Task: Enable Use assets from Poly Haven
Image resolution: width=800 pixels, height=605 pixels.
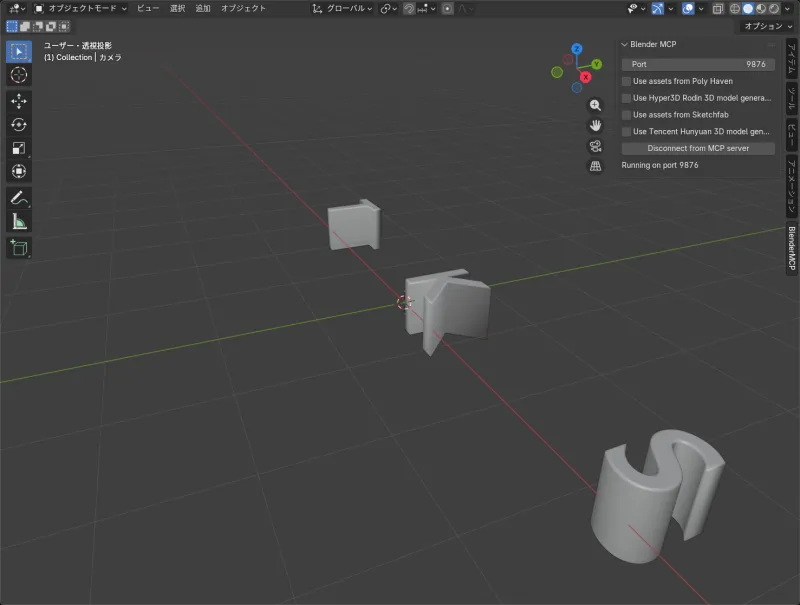Action: point(627,82)
